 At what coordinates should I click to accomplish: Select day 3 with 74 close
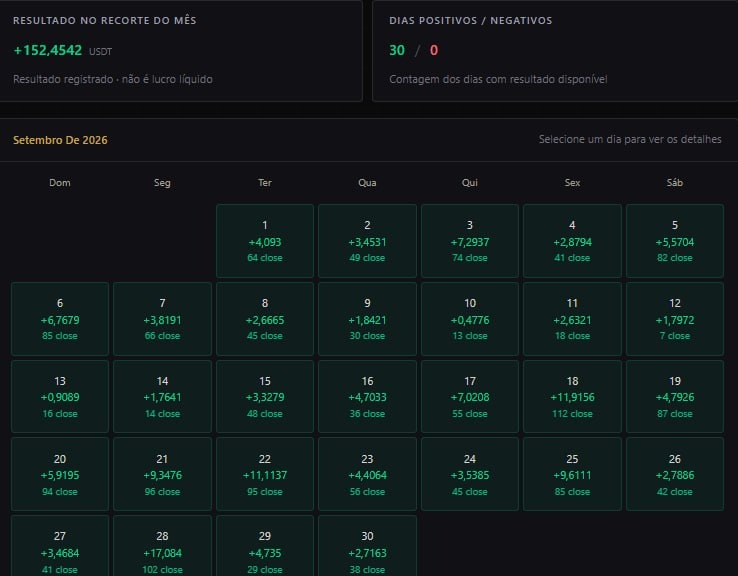pos(470,241)
